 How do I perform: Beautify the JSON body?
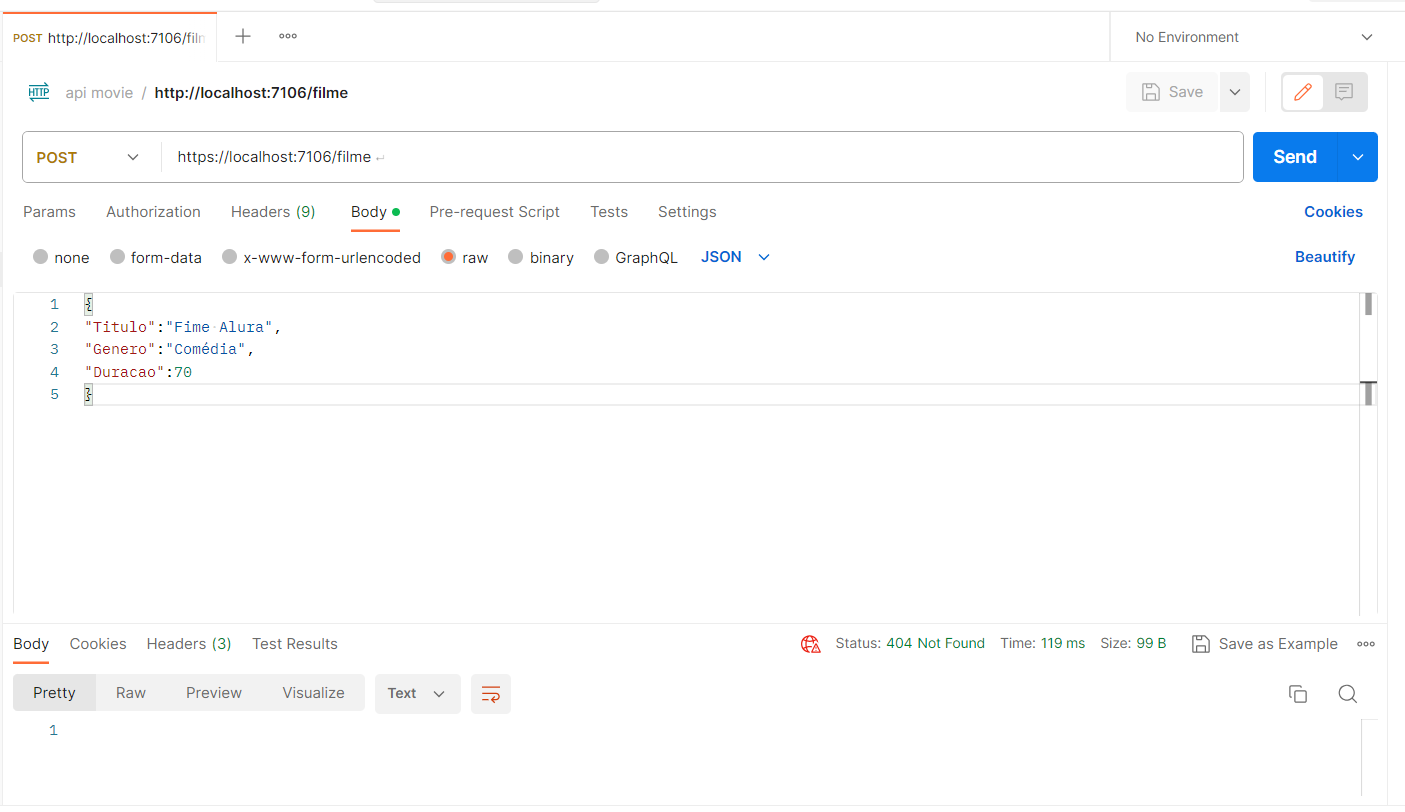click(x=1325, y=257)
